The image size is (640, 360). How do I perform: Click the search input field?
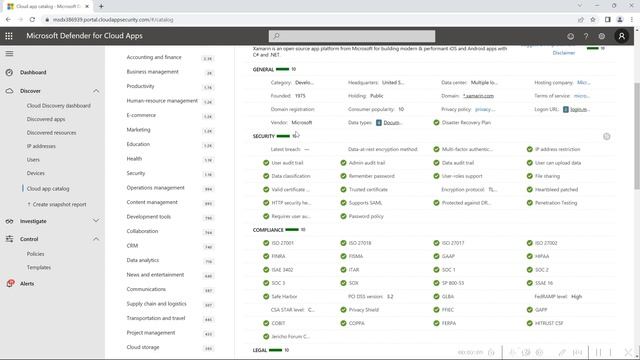click(352, 36)
